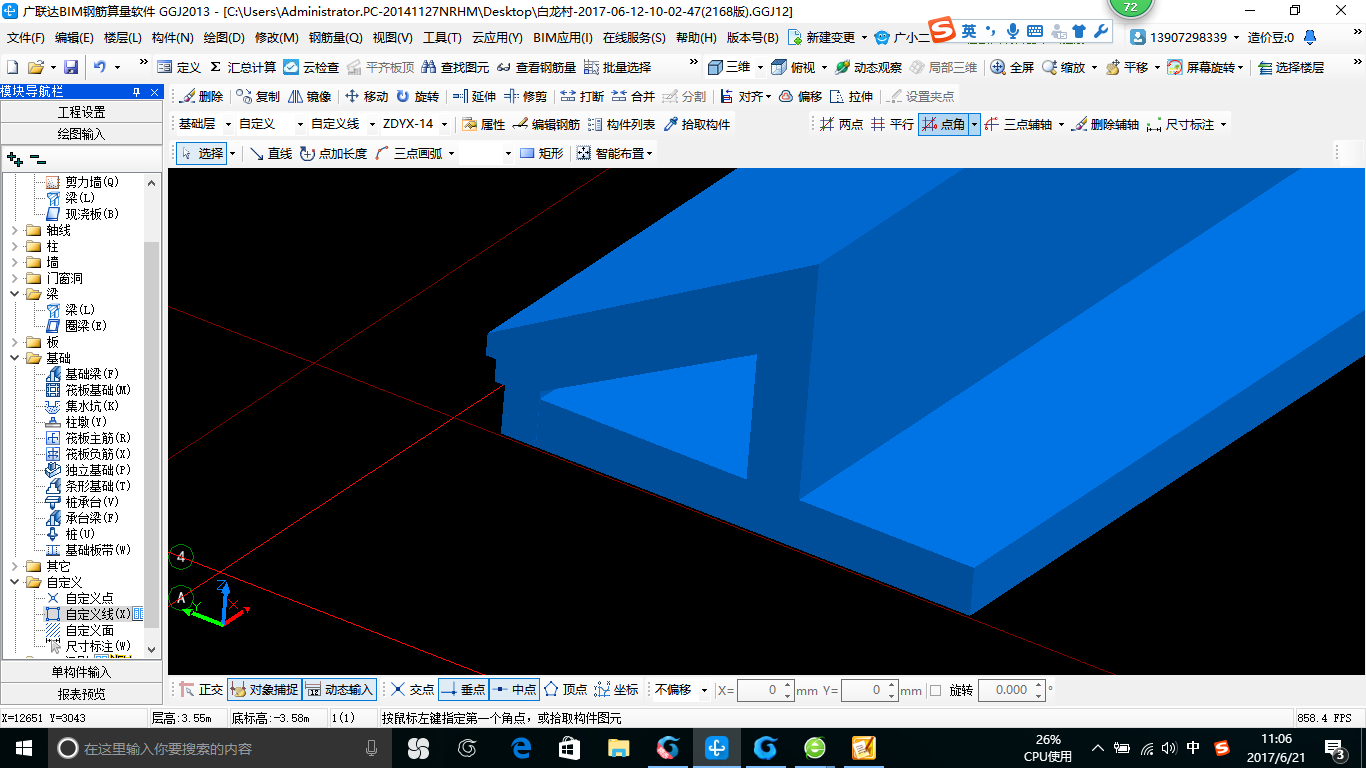Run 汇总计算 summary calculation
This screenshot has width=1366, height=768.
tap(243, 67)
